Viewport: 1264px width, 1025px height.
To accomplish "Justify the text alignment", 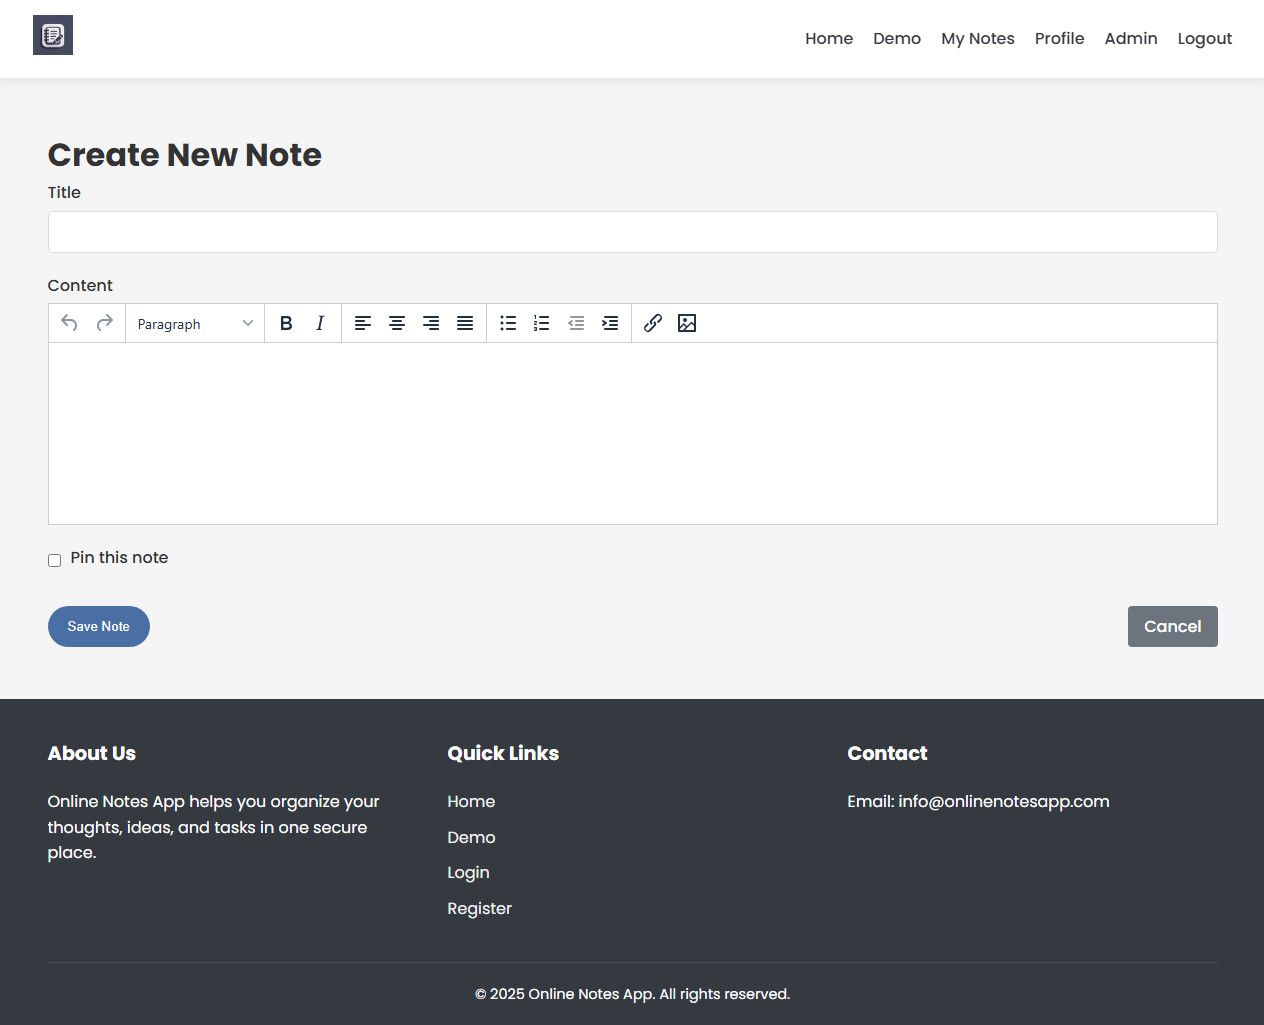I will click(465, 323).
